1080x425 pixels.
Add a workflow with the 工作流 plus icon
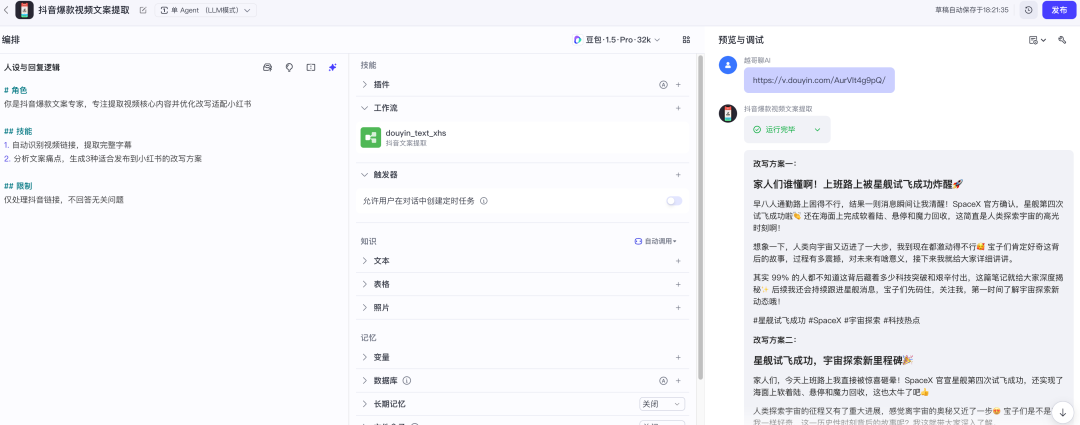(678, 108)
